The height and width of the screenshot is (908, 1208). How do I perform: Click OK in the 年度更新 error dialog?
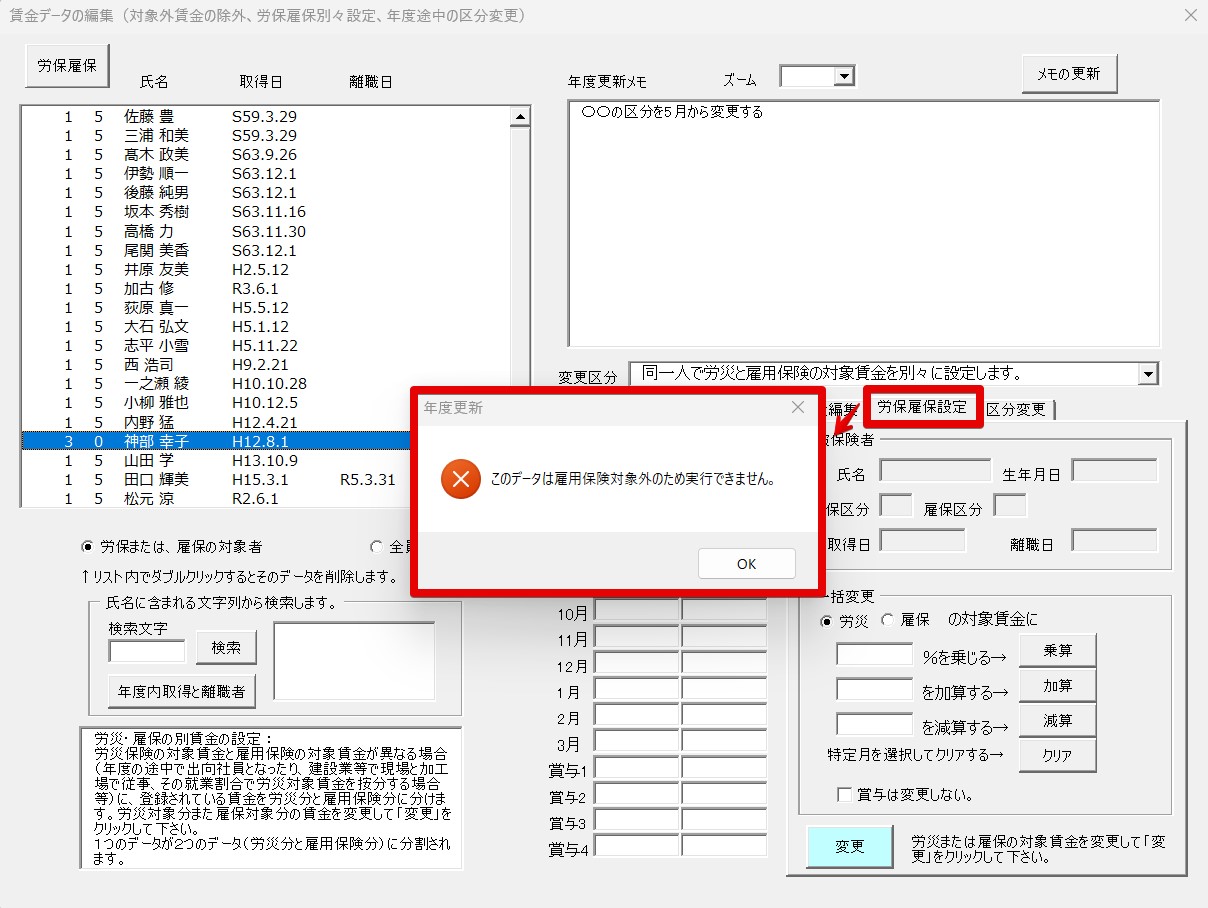coord(747,563)
